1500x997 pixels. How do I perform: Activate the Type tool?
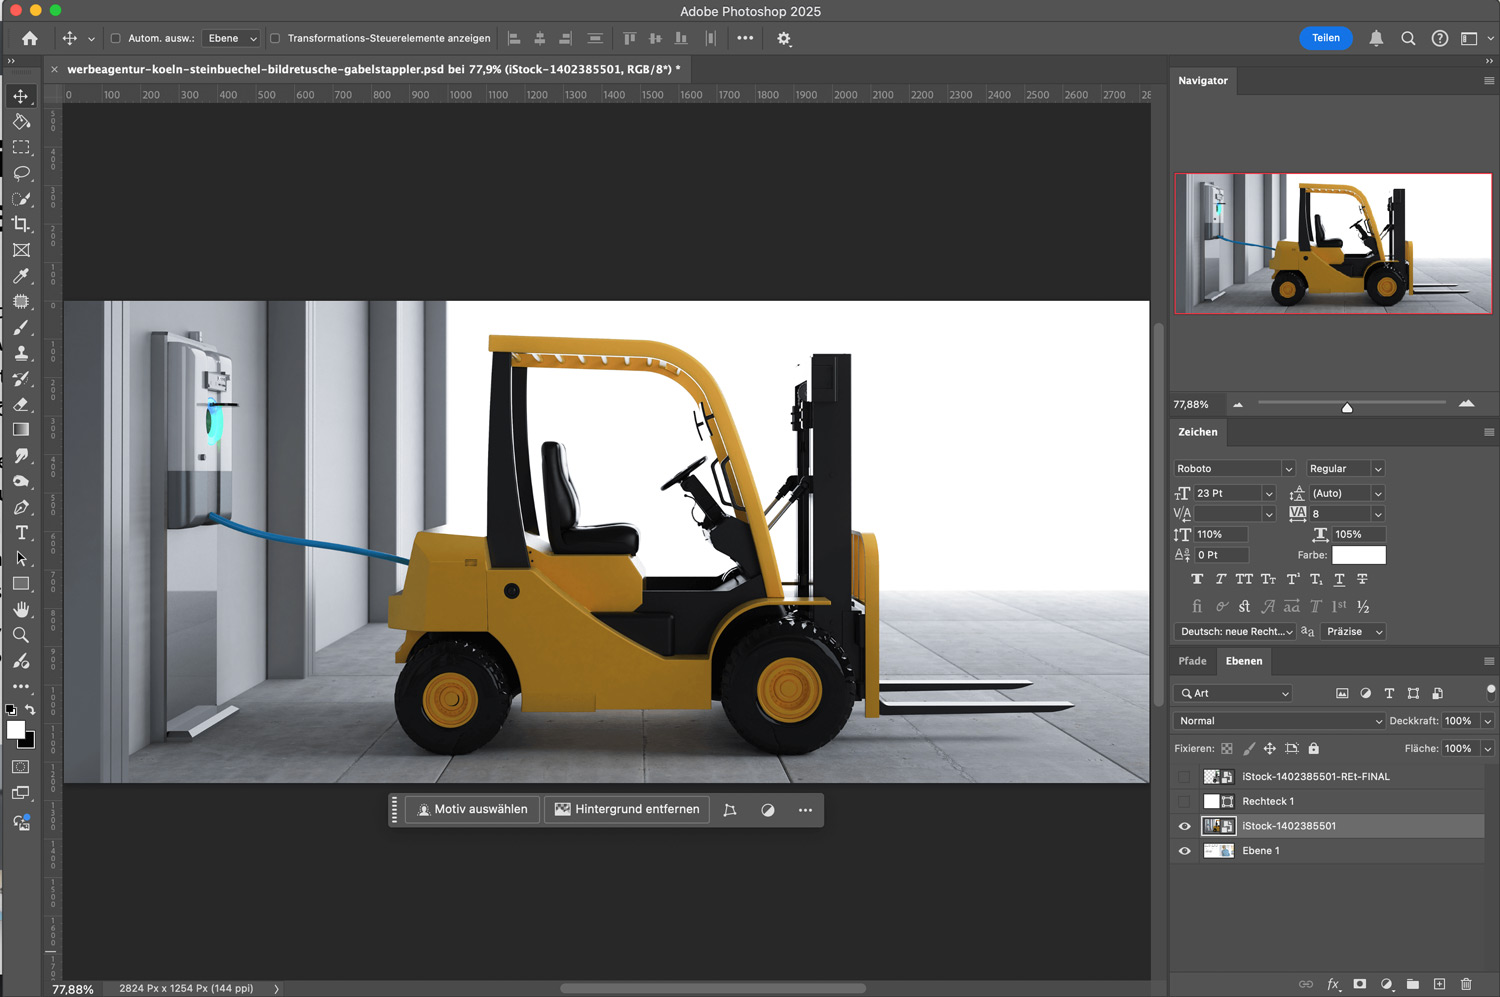click(x=21, y=533)
